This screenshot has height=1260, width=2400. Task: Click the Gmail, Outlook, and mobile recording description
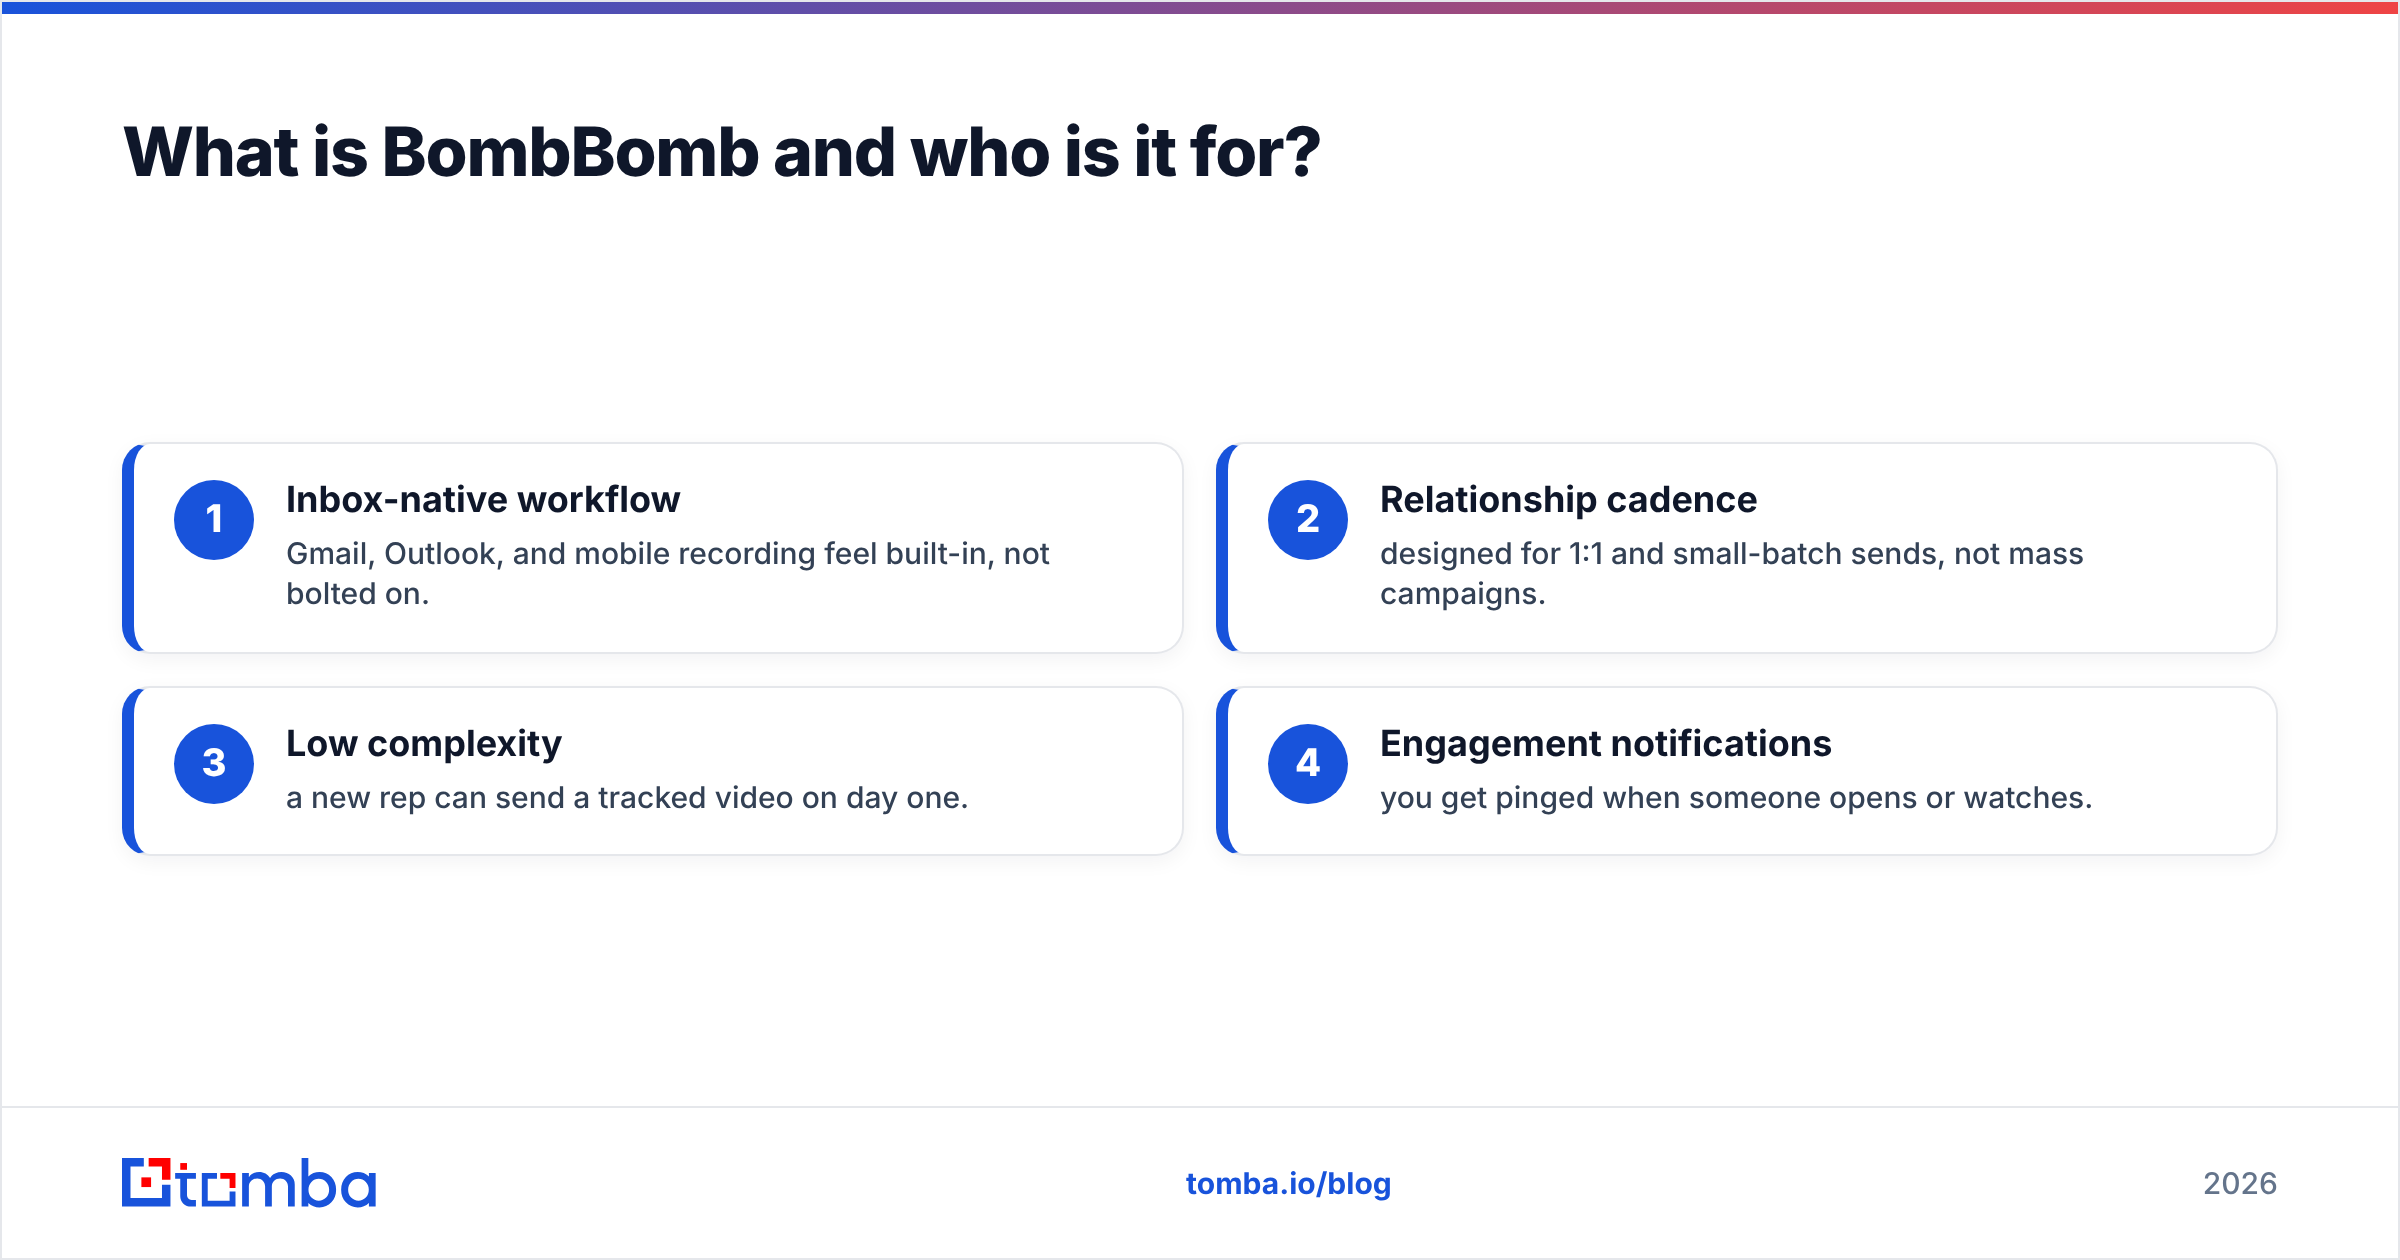(x=667, y=574)
